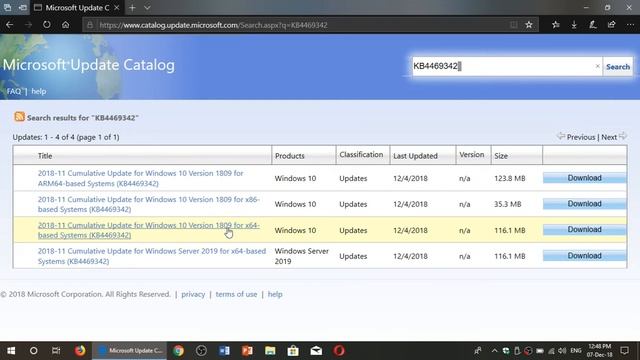640x360 pixels.
Task: Open the terms of use footer link
Action: pos(236,294)
